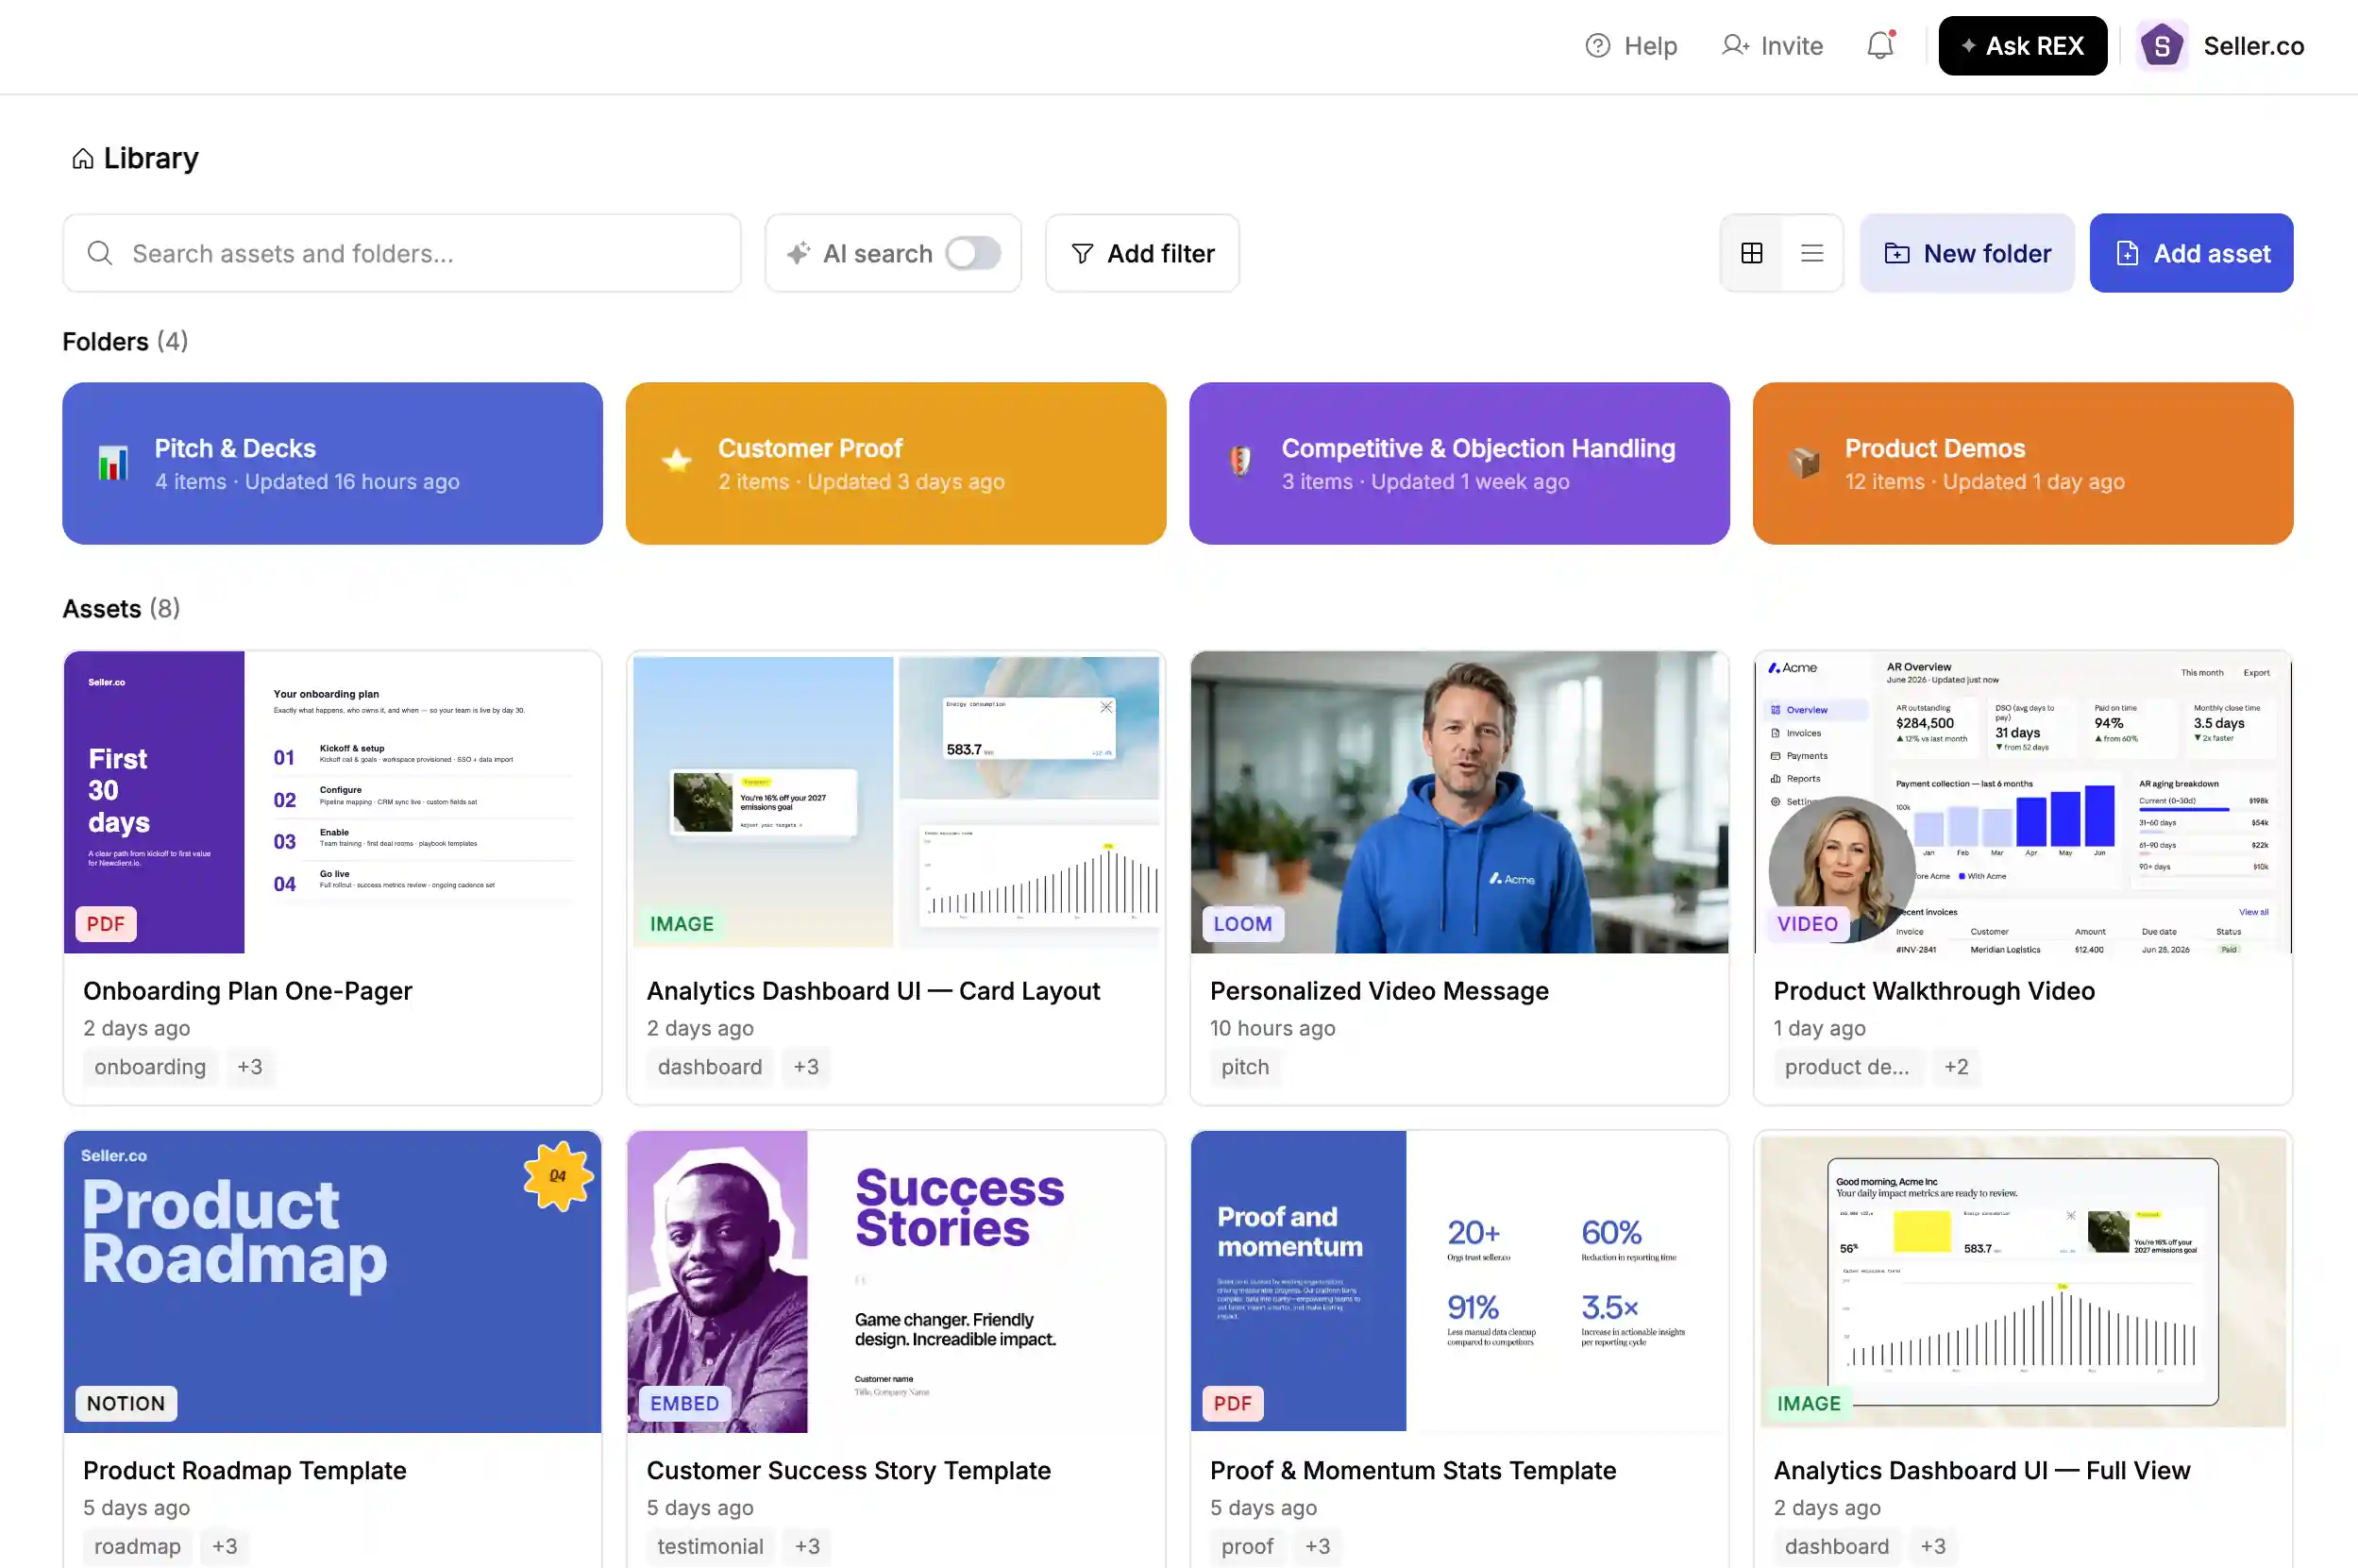Click the Library breadcrumb title
2358x1568 pixels.
(x=151, y=159)
